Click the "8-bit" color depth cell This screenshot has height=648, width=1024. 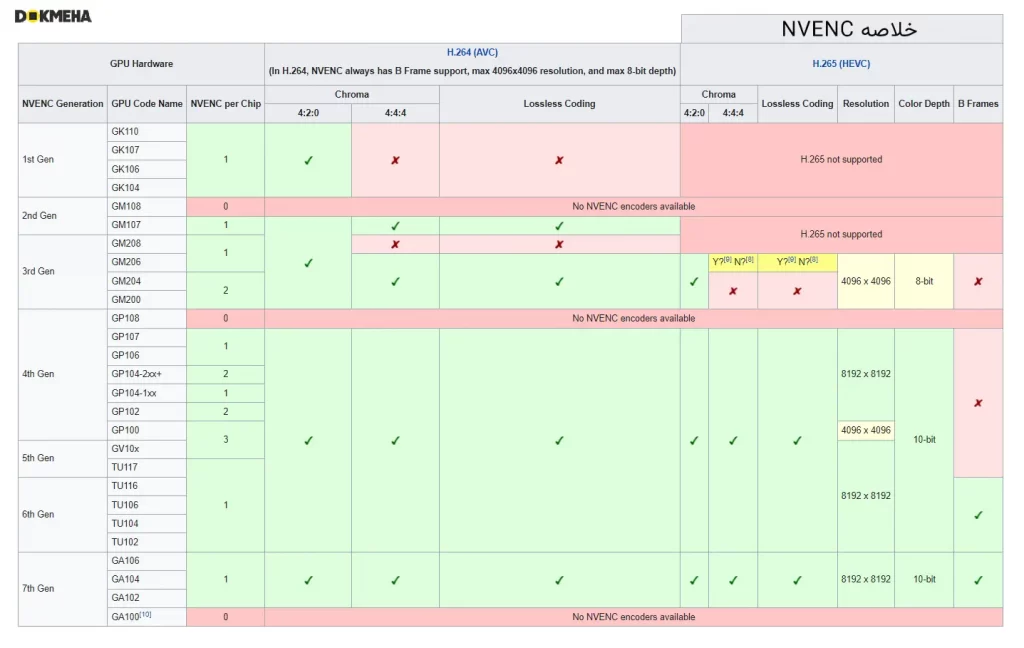tap(924, 281)
